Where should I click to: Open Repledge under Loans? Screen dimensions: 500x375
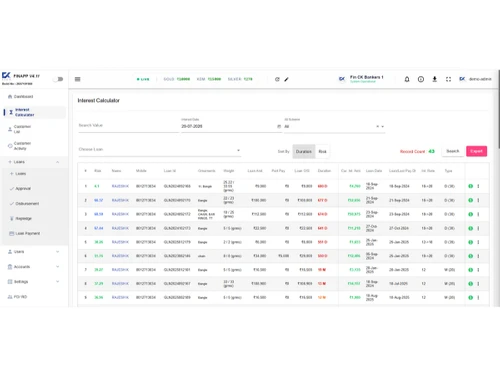pos(21,219)
